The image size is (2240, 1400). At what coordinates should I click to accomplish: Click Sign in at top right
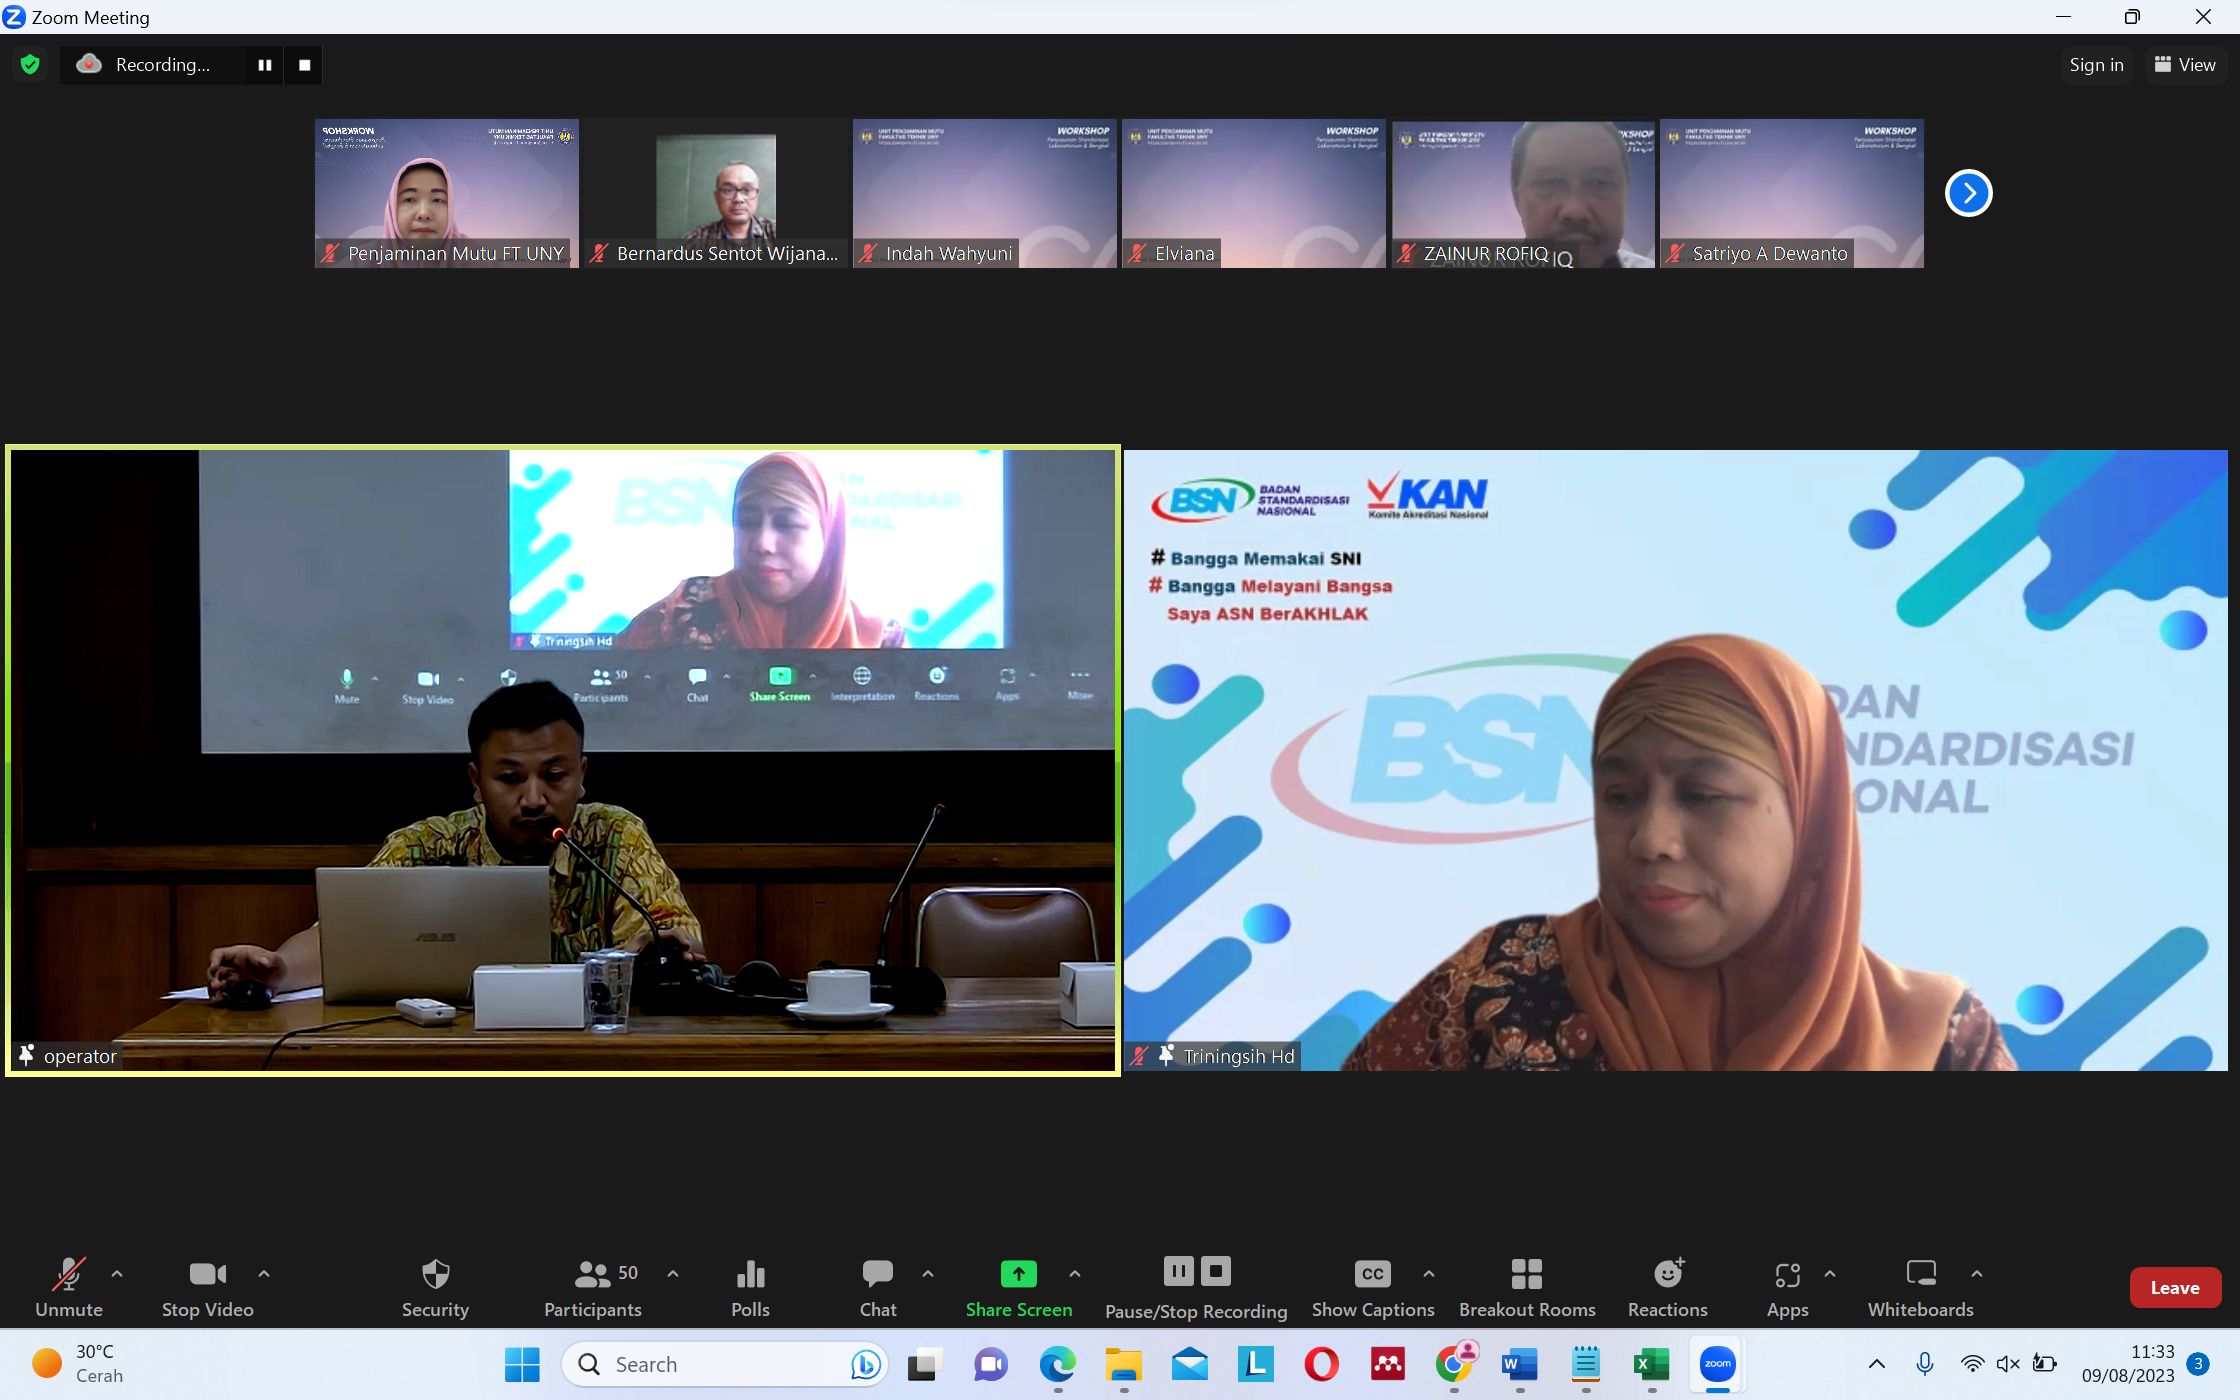2096,65
